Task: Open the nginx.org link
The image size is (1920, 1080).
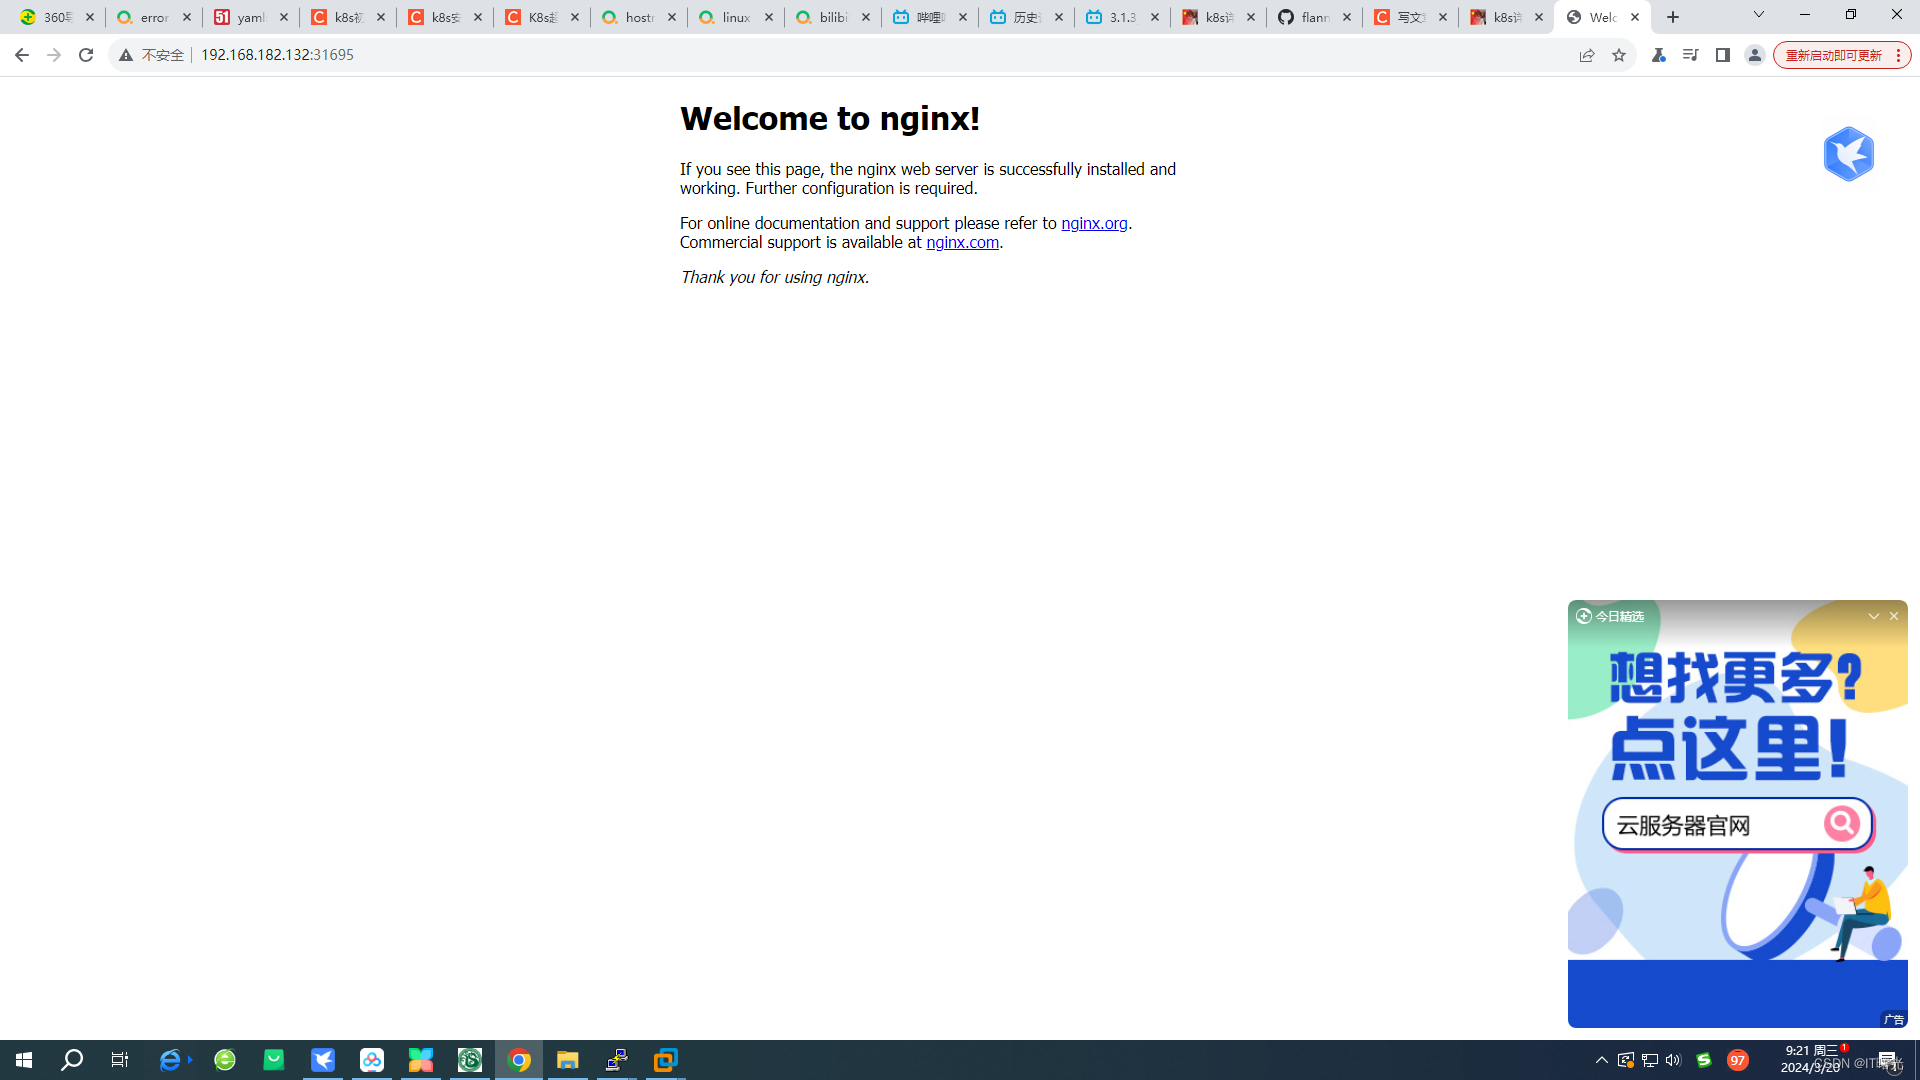Action: (x=1094, y=223)
